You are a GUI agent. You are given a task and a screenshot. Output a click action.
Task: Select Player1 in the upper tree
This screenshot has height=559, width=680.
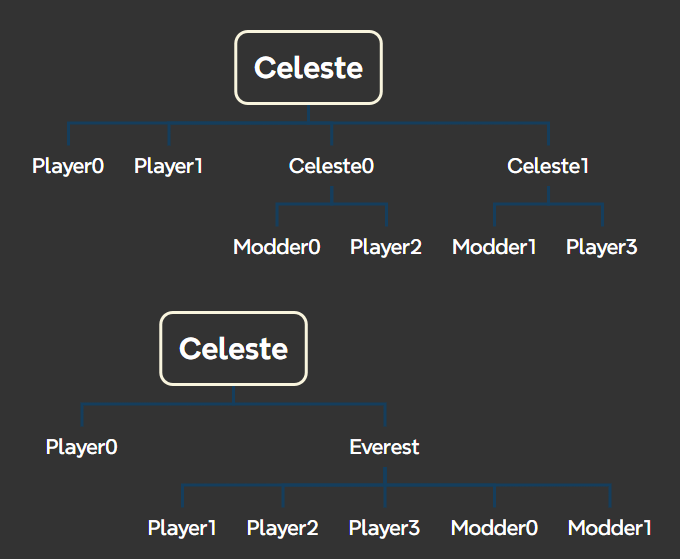(168, 166)
